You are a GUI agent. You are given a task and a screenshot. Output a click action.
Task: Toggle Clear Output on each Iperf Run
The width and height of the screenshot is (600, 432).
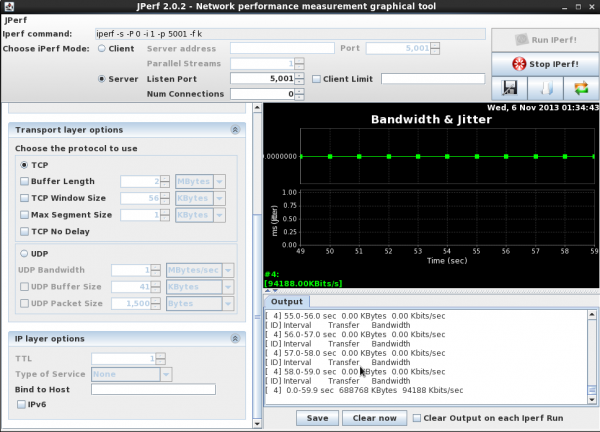(x=416, y=418)
